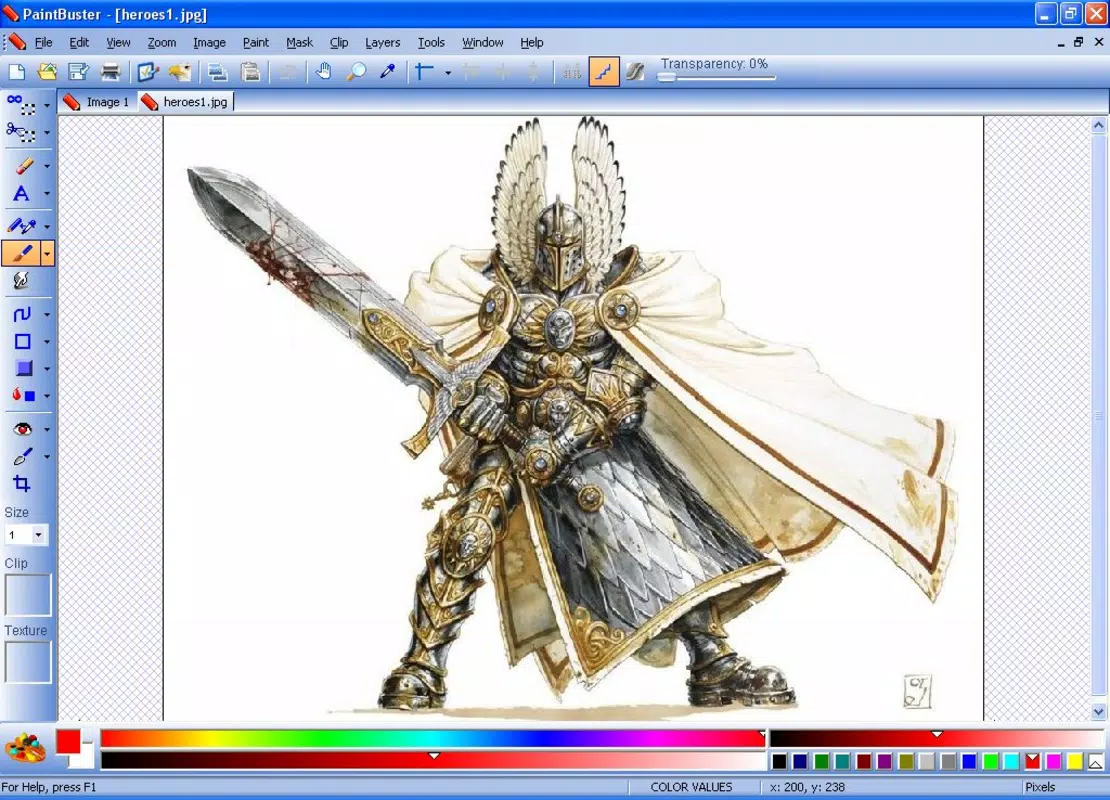This screenshot has height=800, width=1110.
Task: Select the Text tool letter A
Action: (x=22, y=193)
